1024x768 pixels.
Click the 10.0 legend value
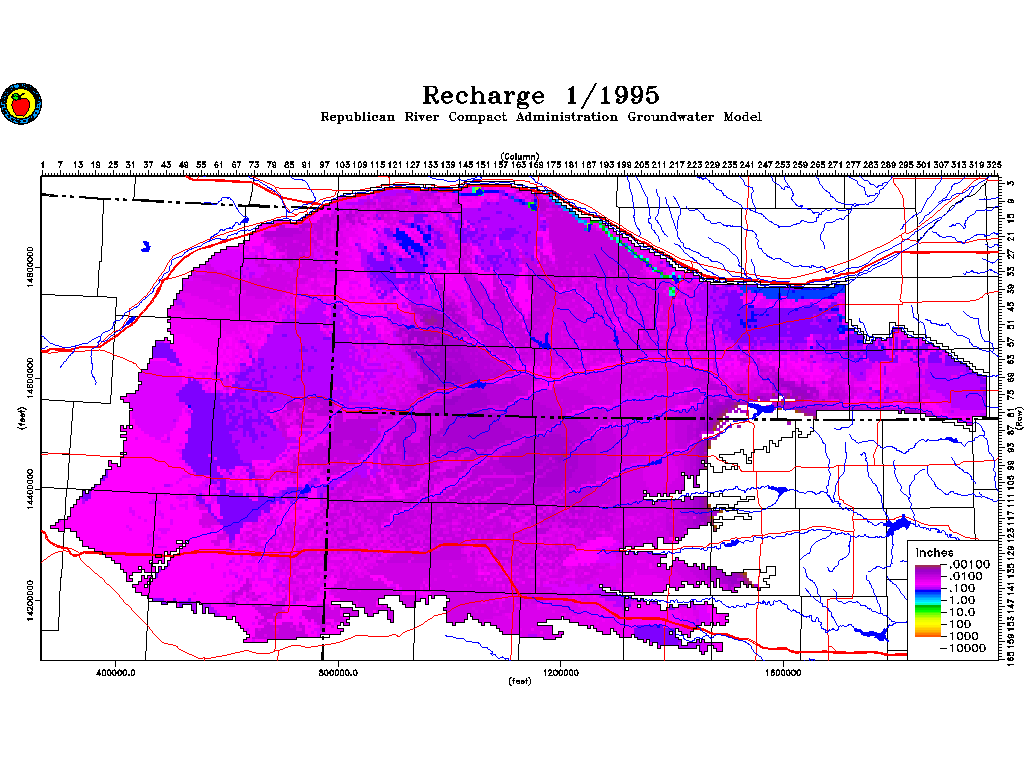tap(963, 612)
